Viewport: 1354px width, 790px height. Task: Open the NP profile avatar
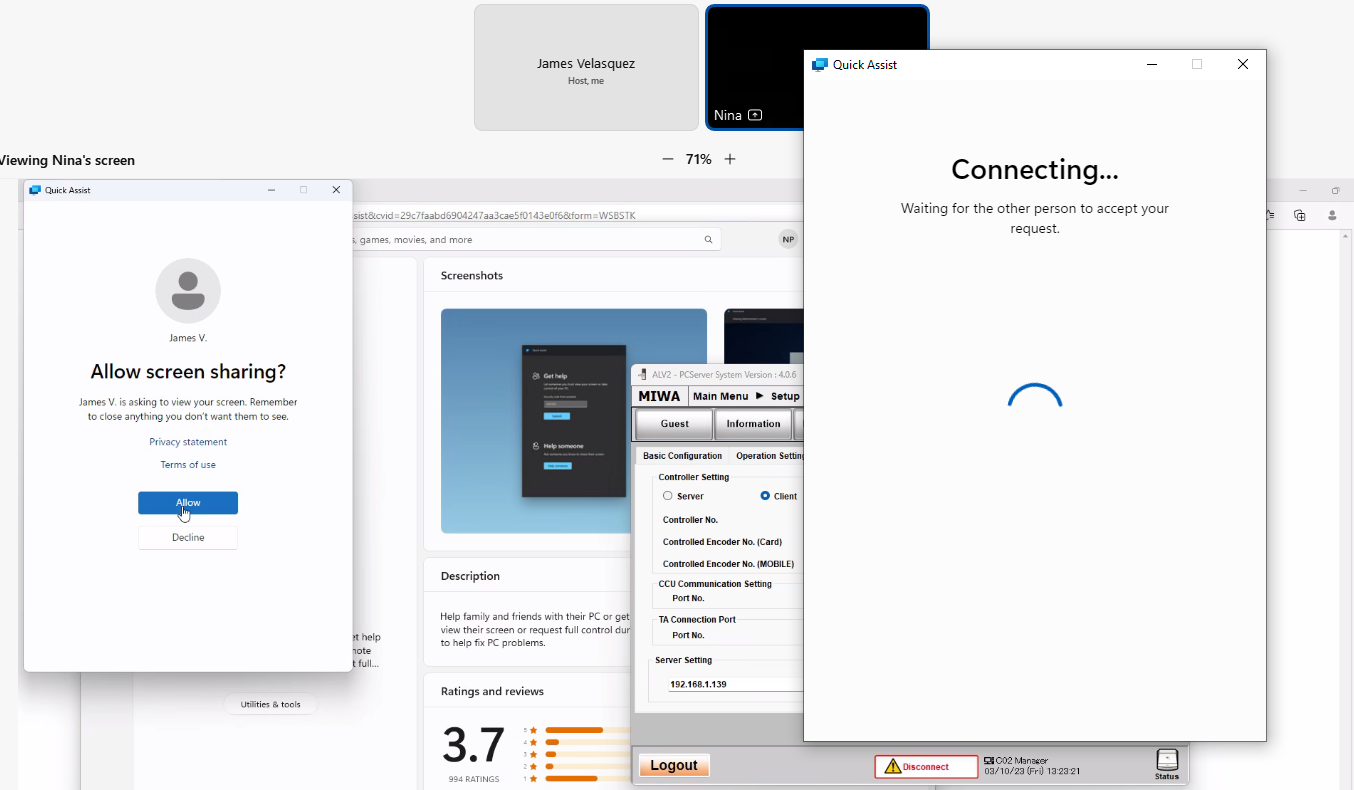(x=788, y=240)
